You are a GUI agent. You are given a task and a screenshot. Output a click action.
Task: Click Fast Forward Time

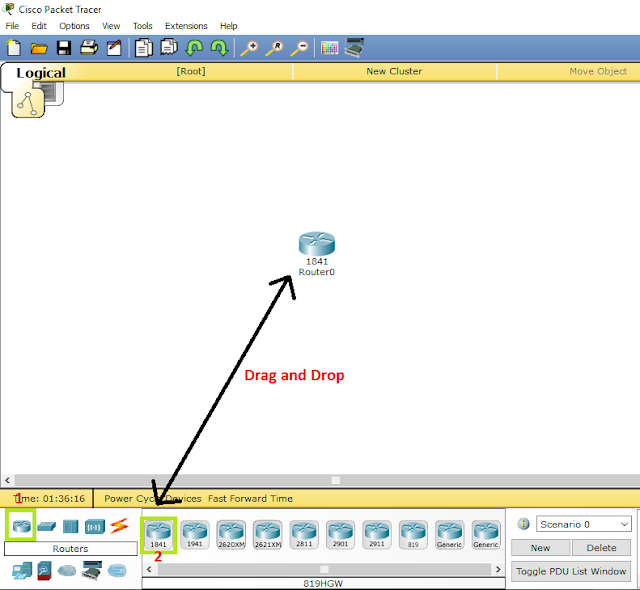pos(250,499)
